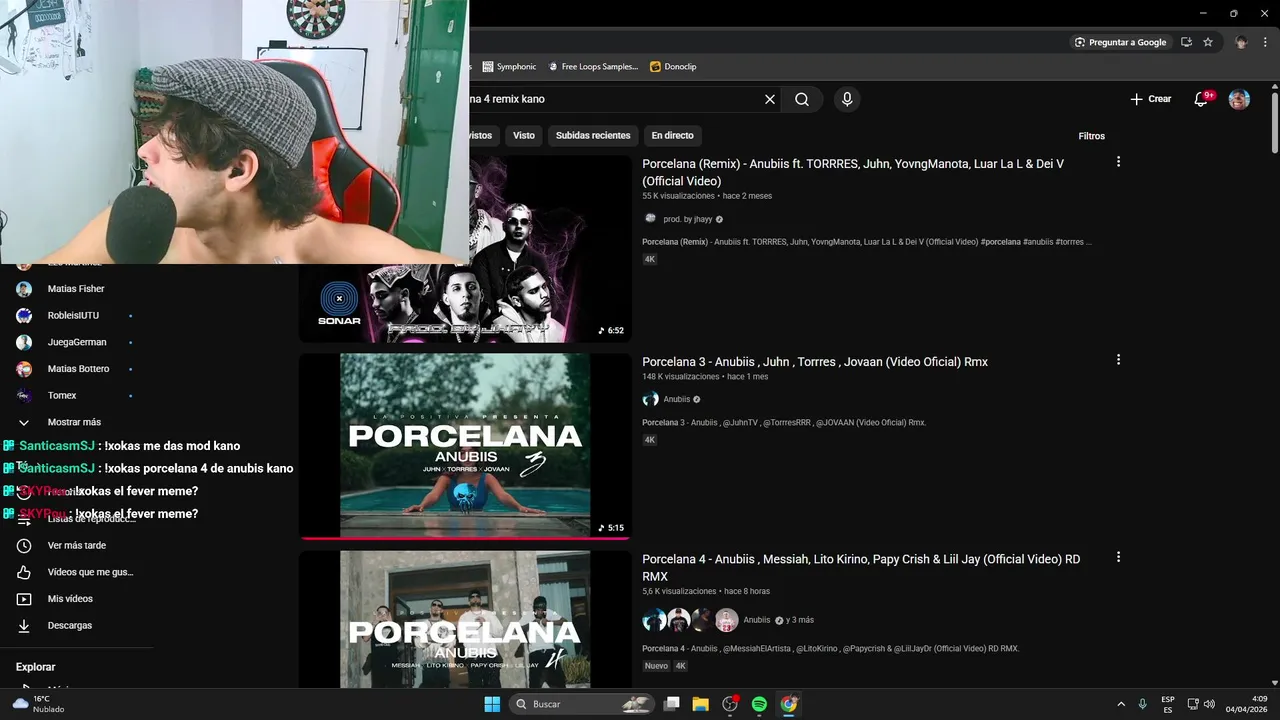Open options menu for Porcelana 4 video

tap(1118, 557)
